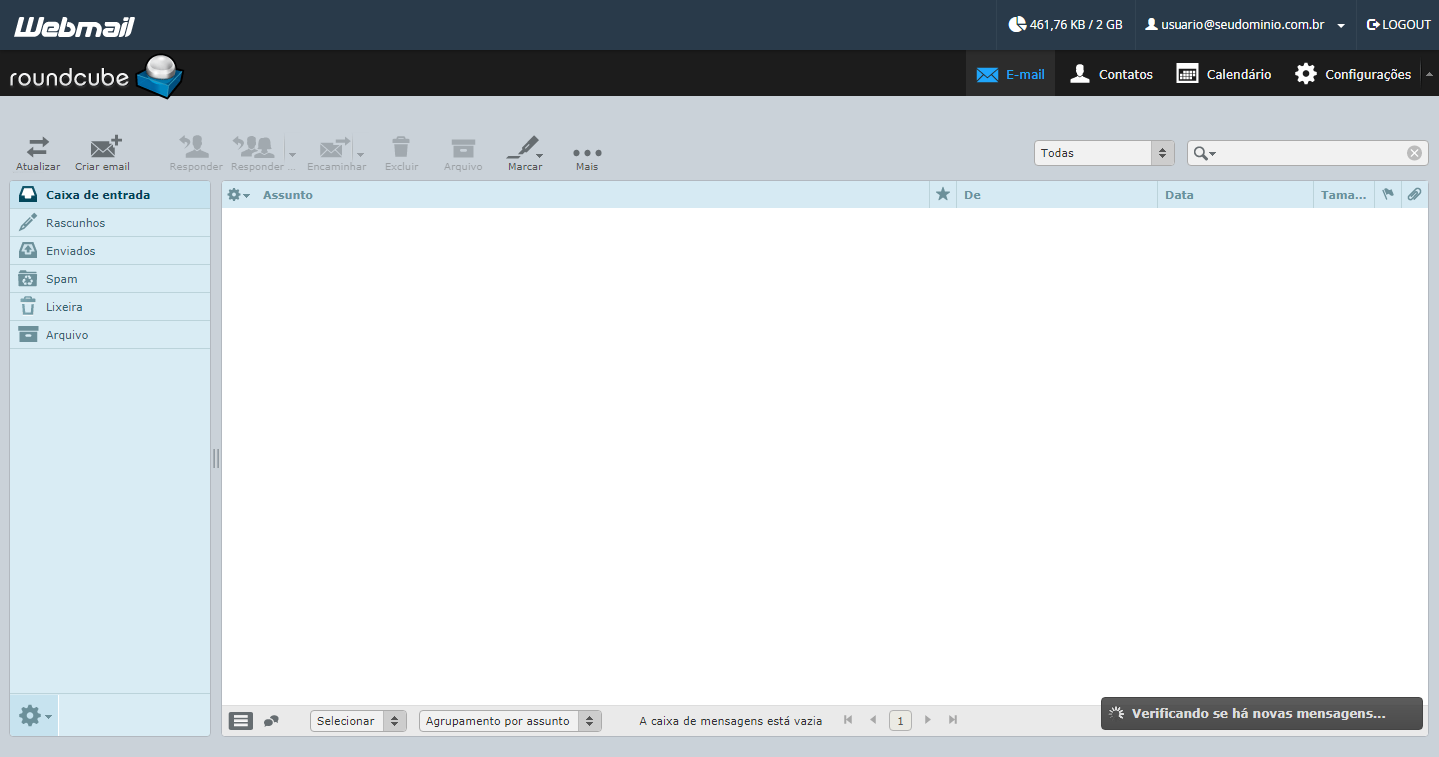Open the Enviados folder

pos(110,251)
